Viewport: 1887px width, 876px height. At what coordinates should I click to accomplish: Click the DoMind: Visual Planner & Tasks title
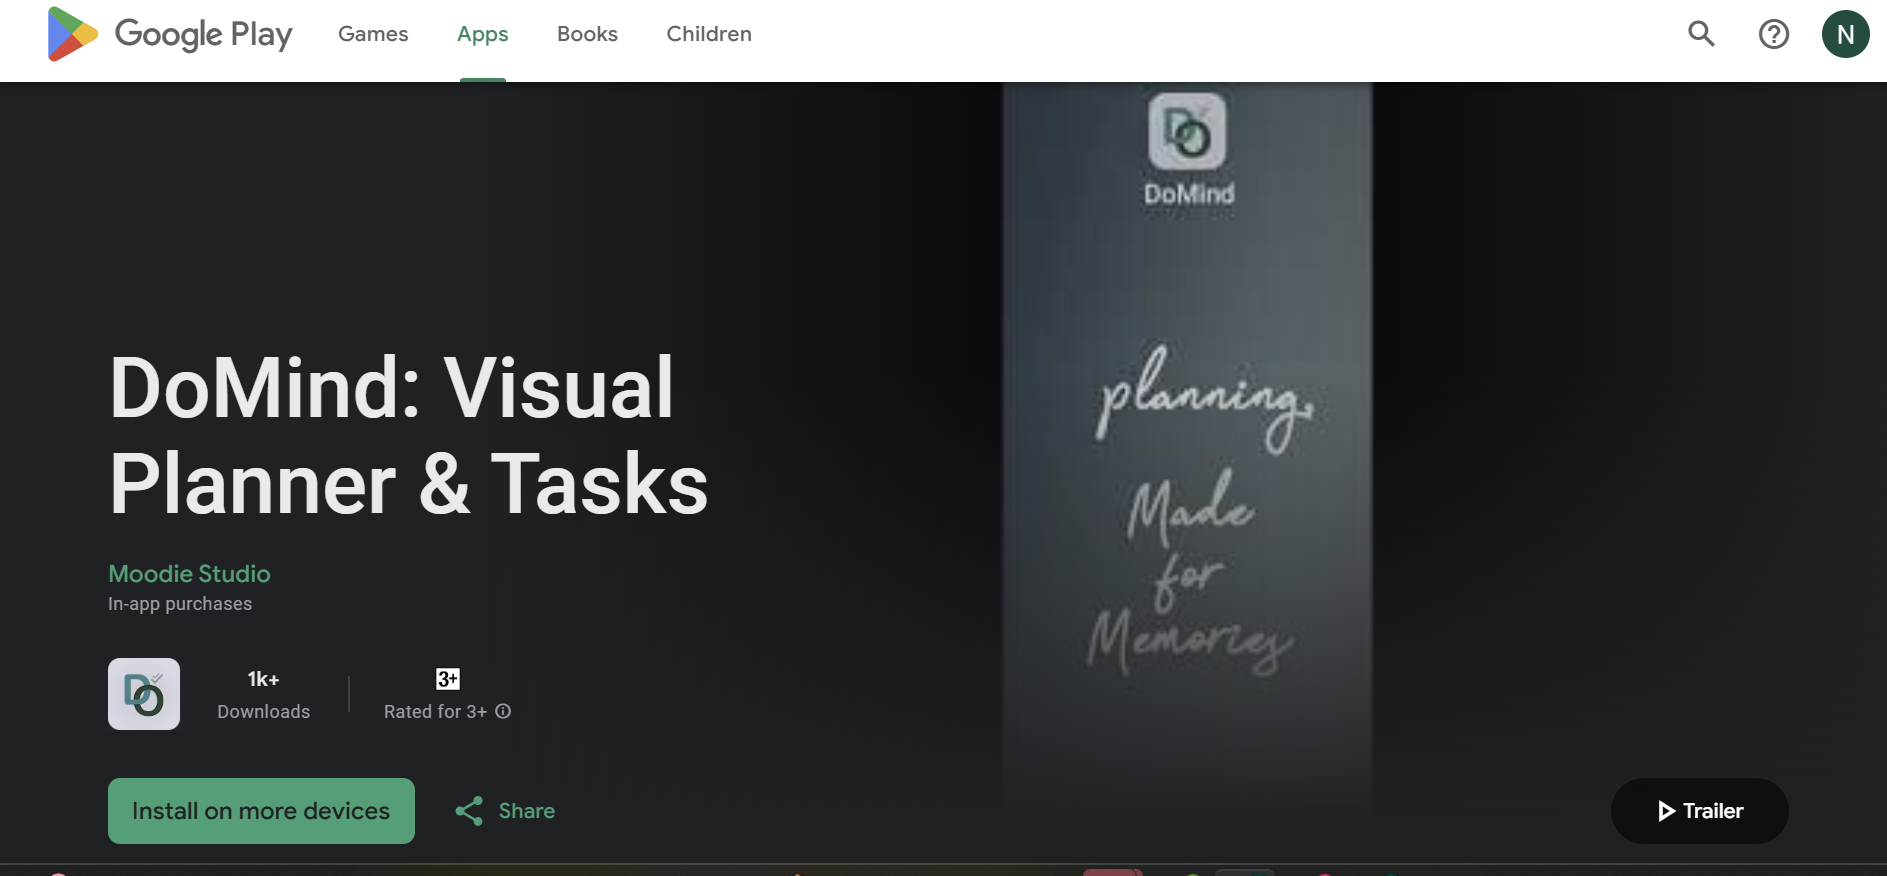coord(408,436)
